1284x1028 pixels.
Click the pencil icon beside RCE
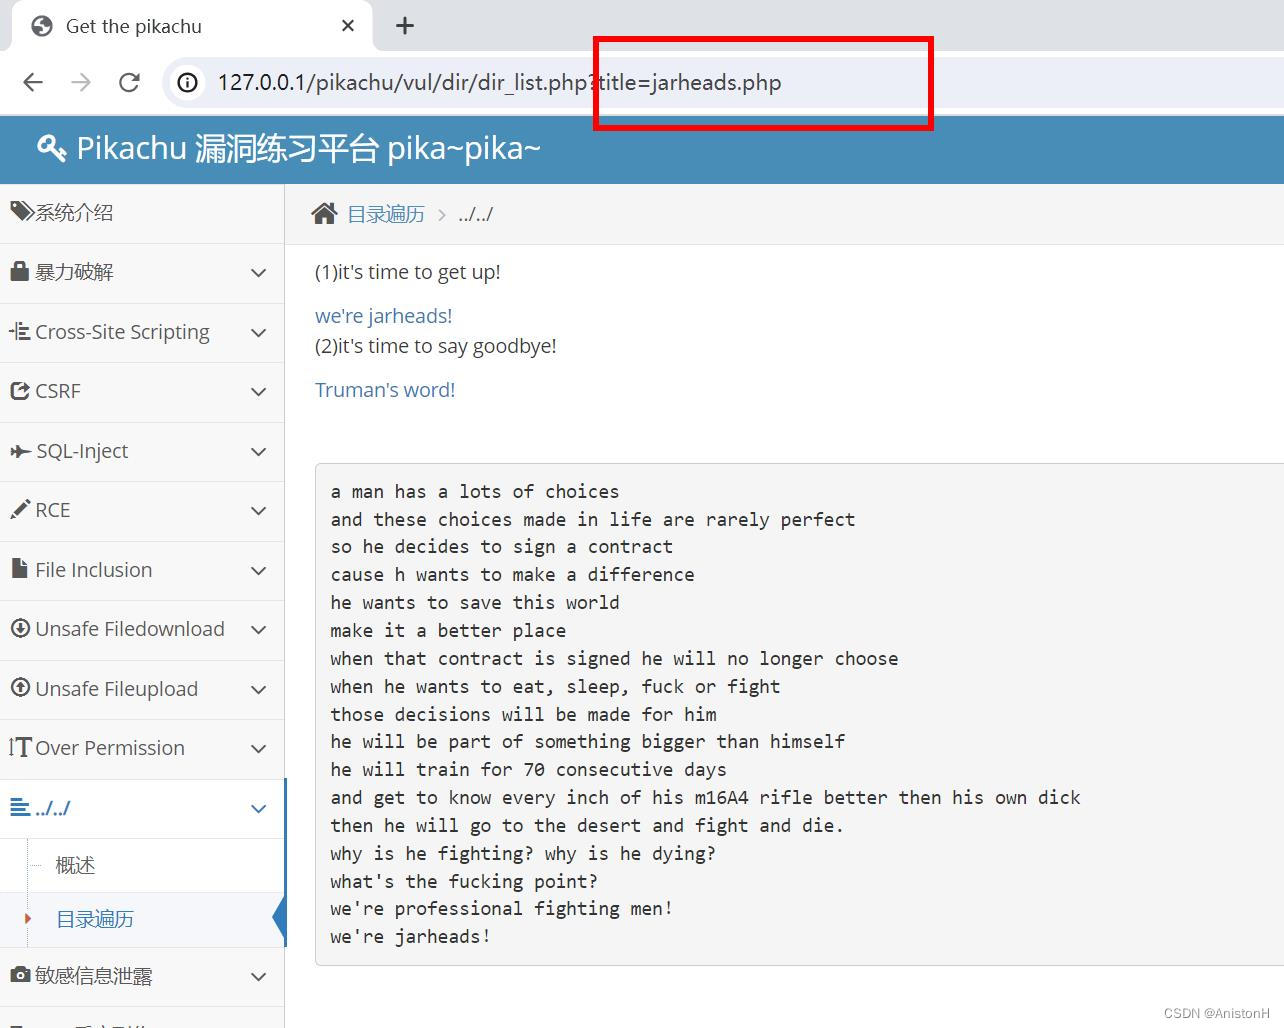pyautogui.click(x=20, y=509)
